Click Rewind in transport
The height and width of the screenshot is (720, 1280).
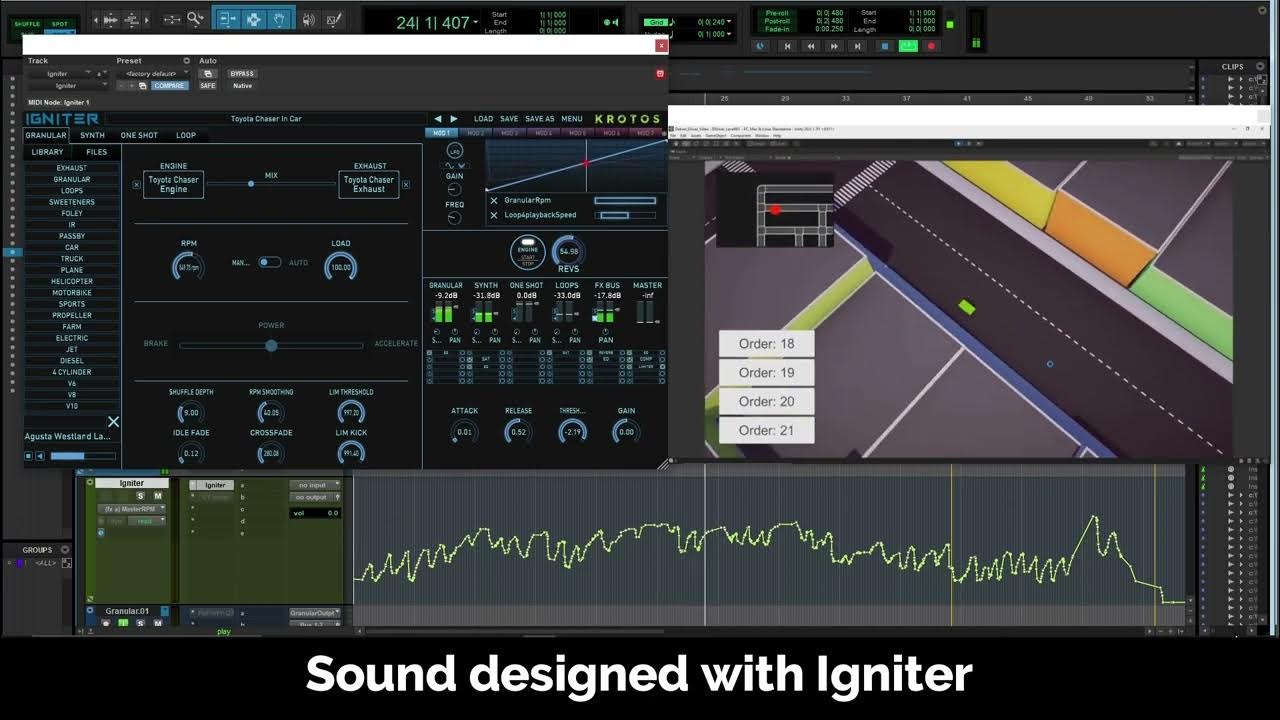pos(811,46)
